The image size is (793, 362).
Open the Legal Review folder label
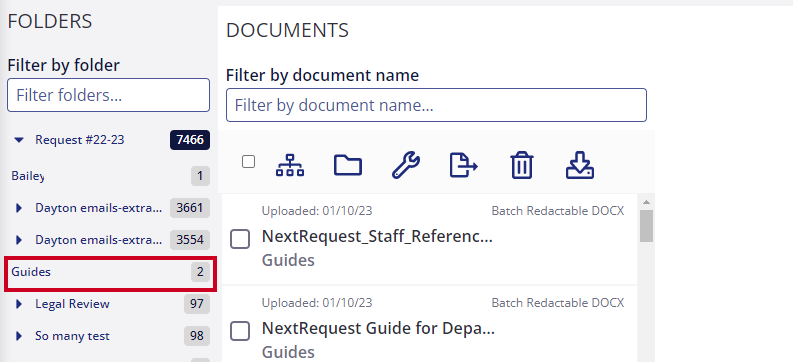72,304
